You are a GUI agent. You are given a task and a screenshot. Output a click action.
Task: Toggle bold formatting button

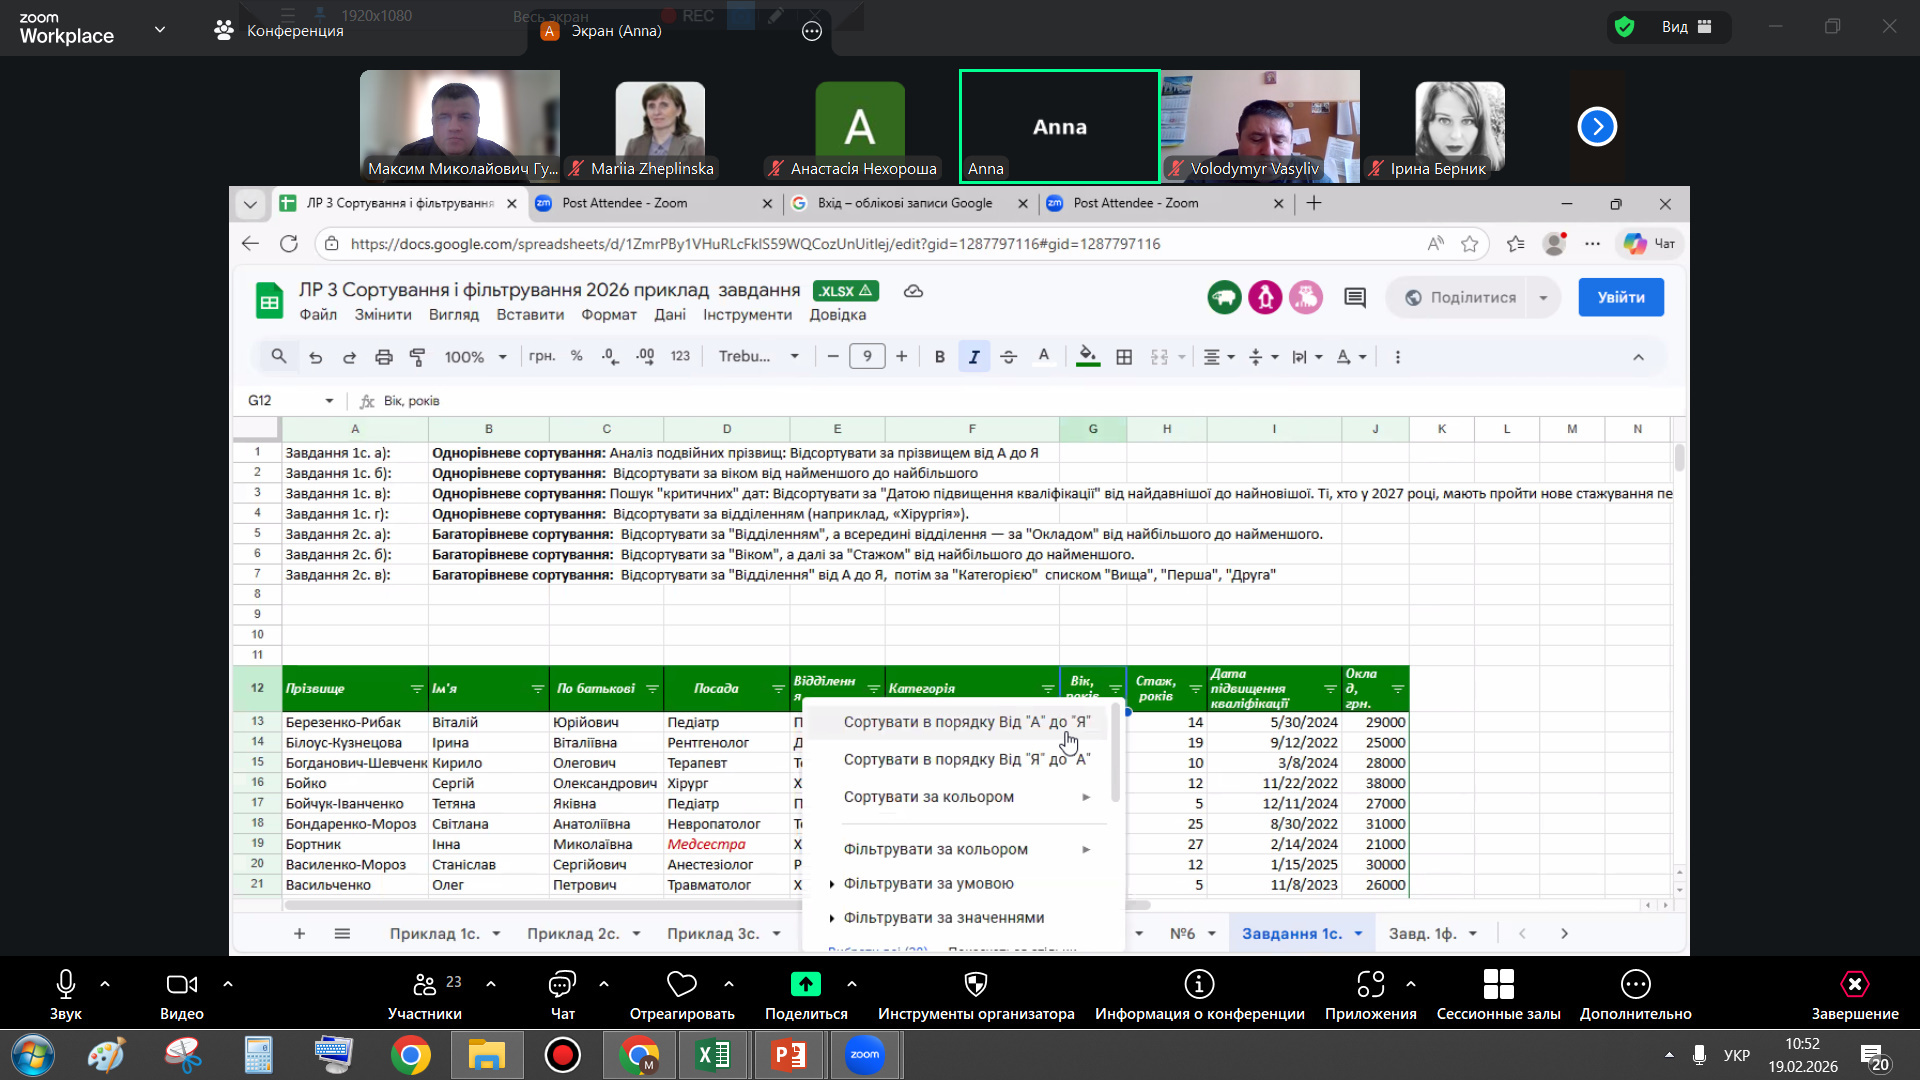click(939, 357)
